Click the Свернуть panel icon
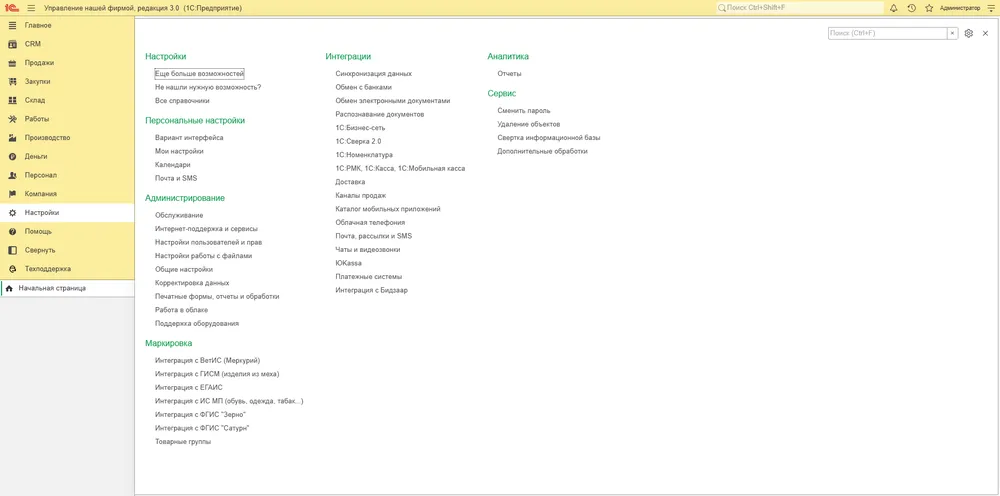 12,250
